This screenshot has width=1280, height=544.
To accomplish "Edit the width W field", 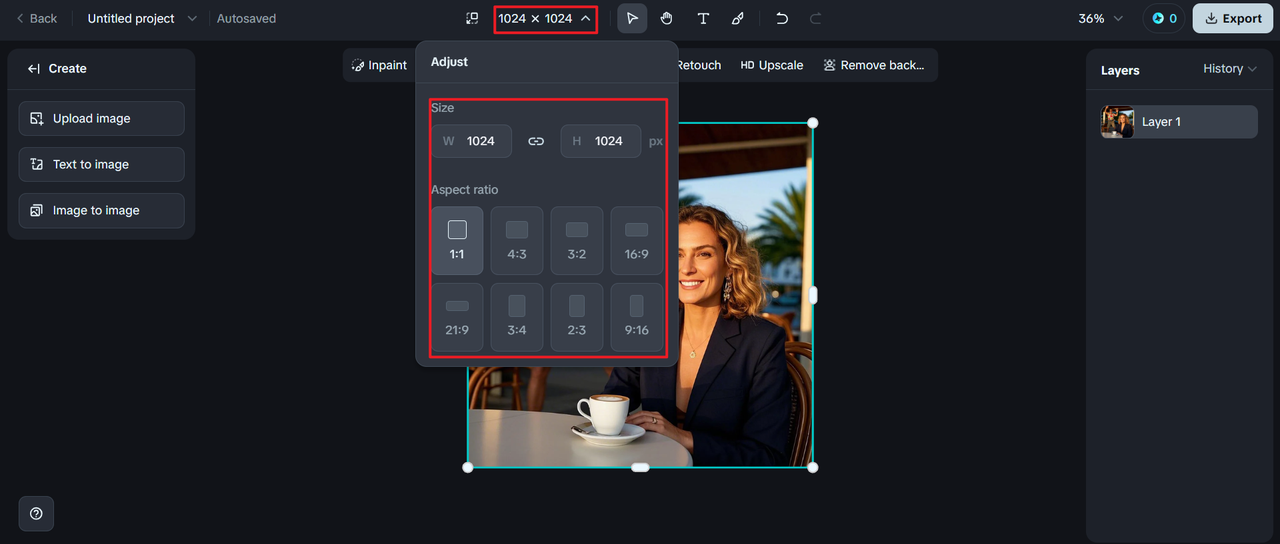I will tap(471, 141).
